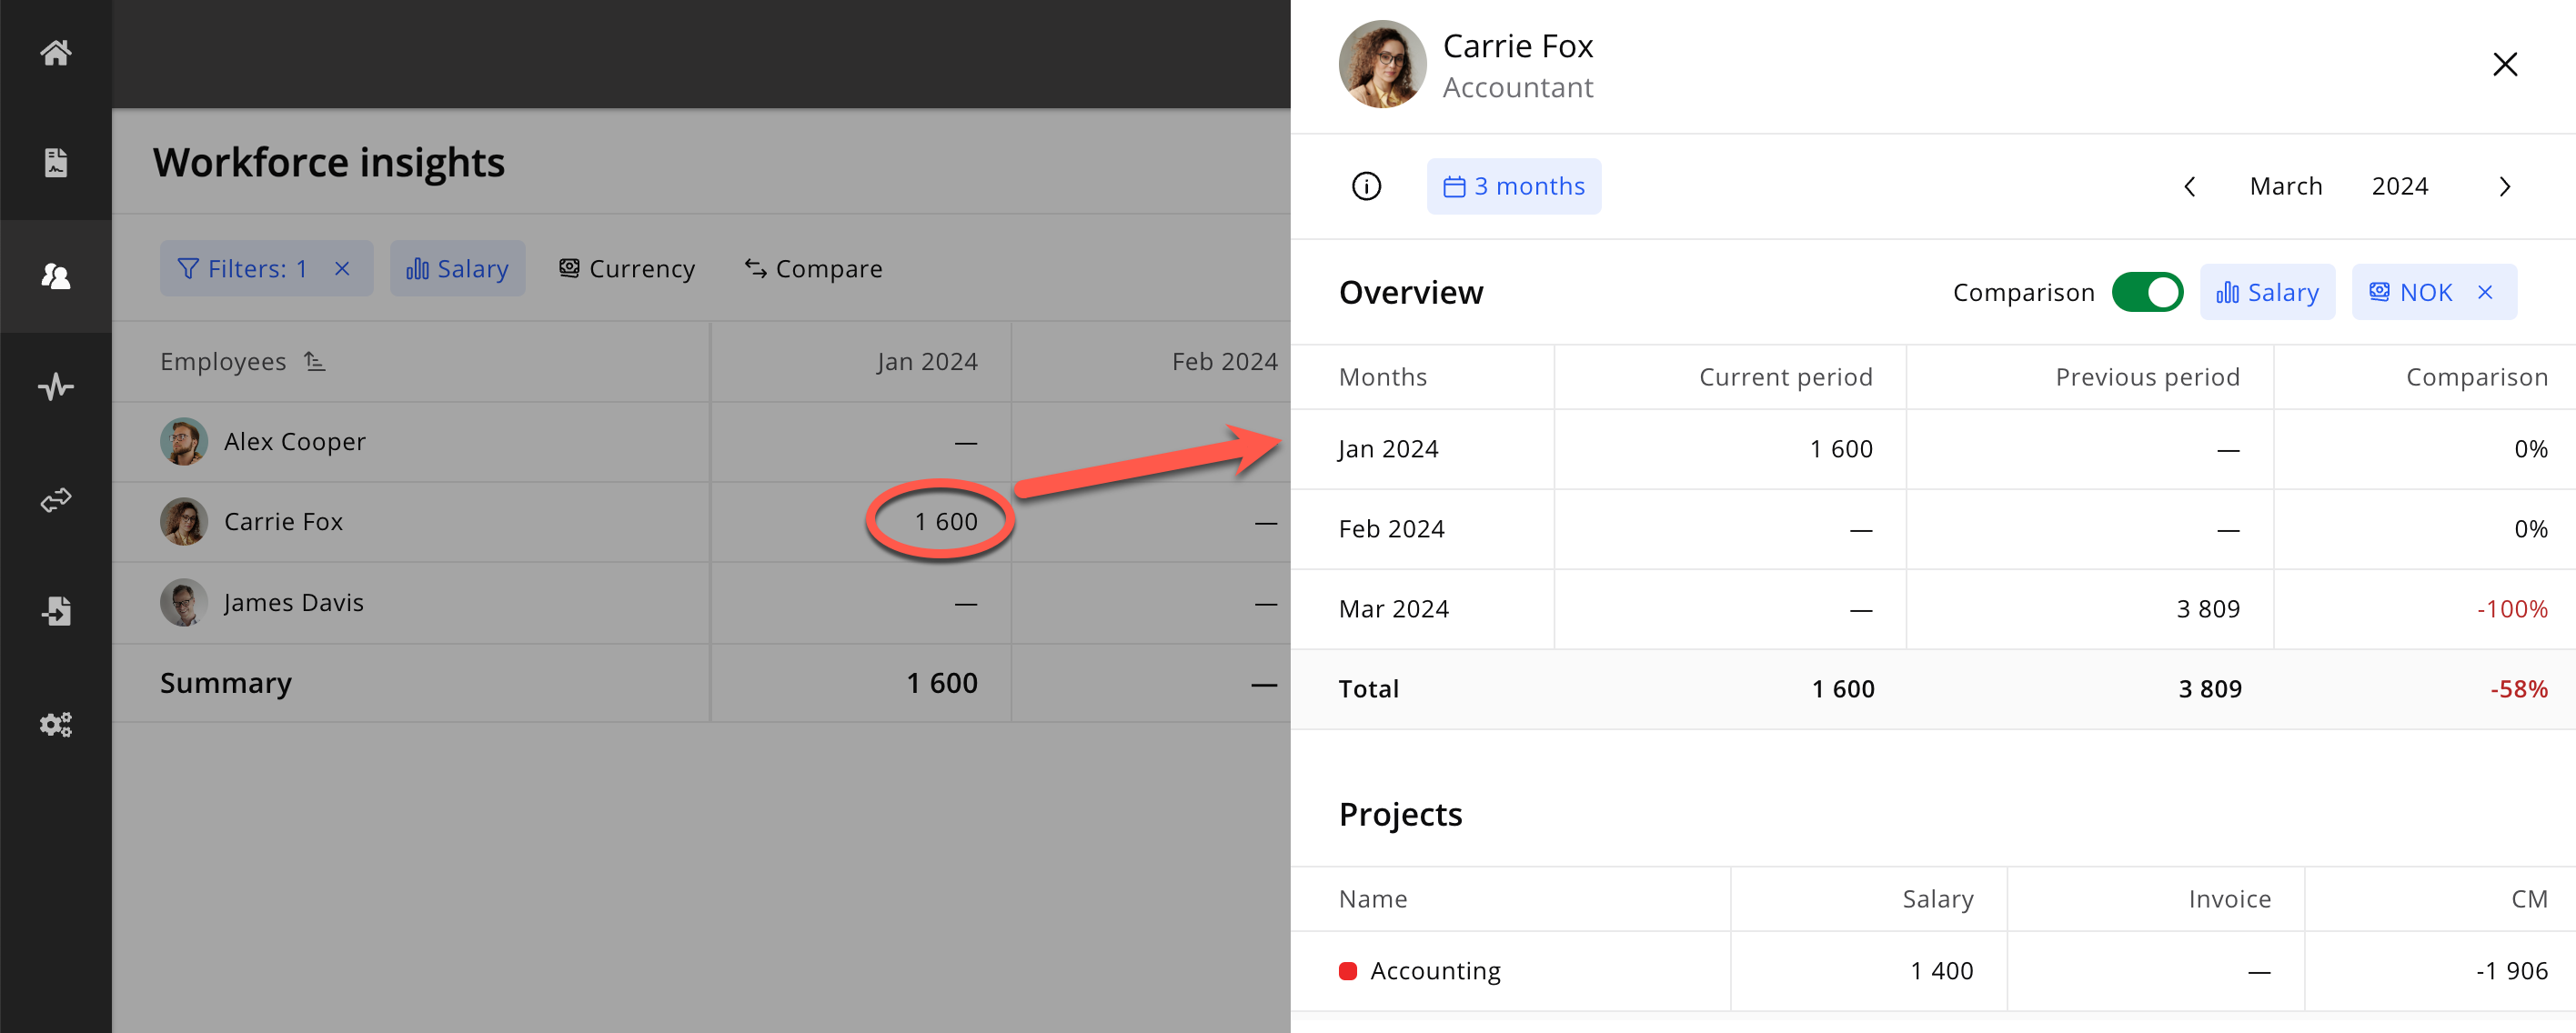Click the info icon in detail panel
Viewport: 2576px width, 1033px height.
(x=1366, y=186)
